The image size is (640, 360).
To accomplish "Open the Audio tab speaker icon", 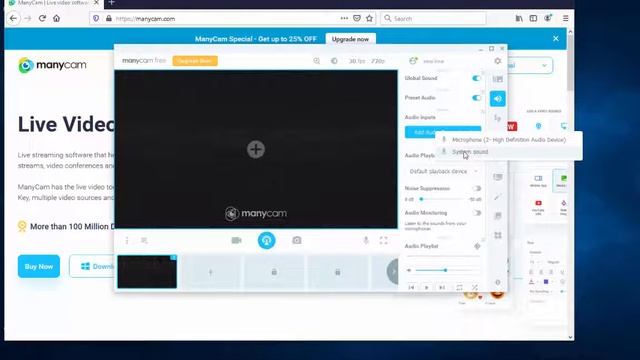I will click(498, 98).
